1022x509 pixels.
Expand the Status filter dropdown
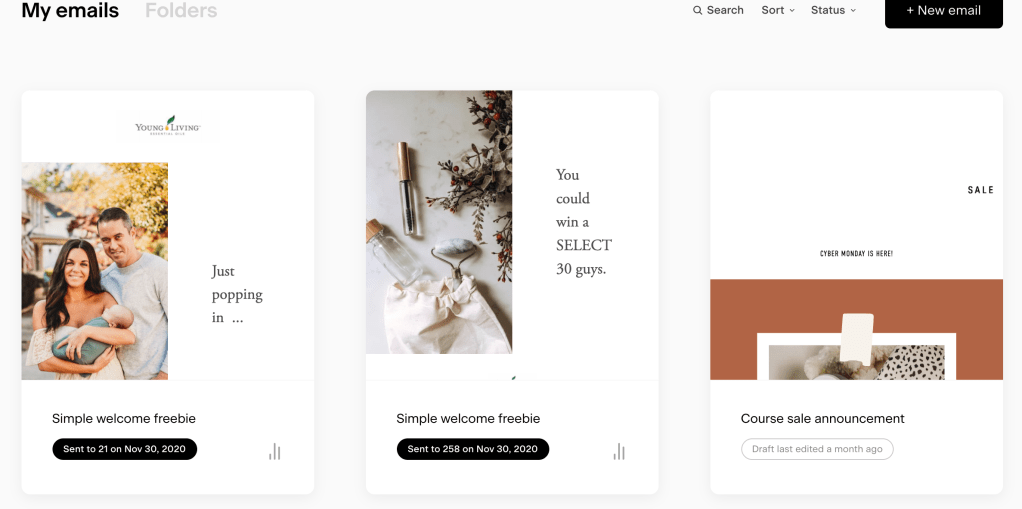click(833, 10)
